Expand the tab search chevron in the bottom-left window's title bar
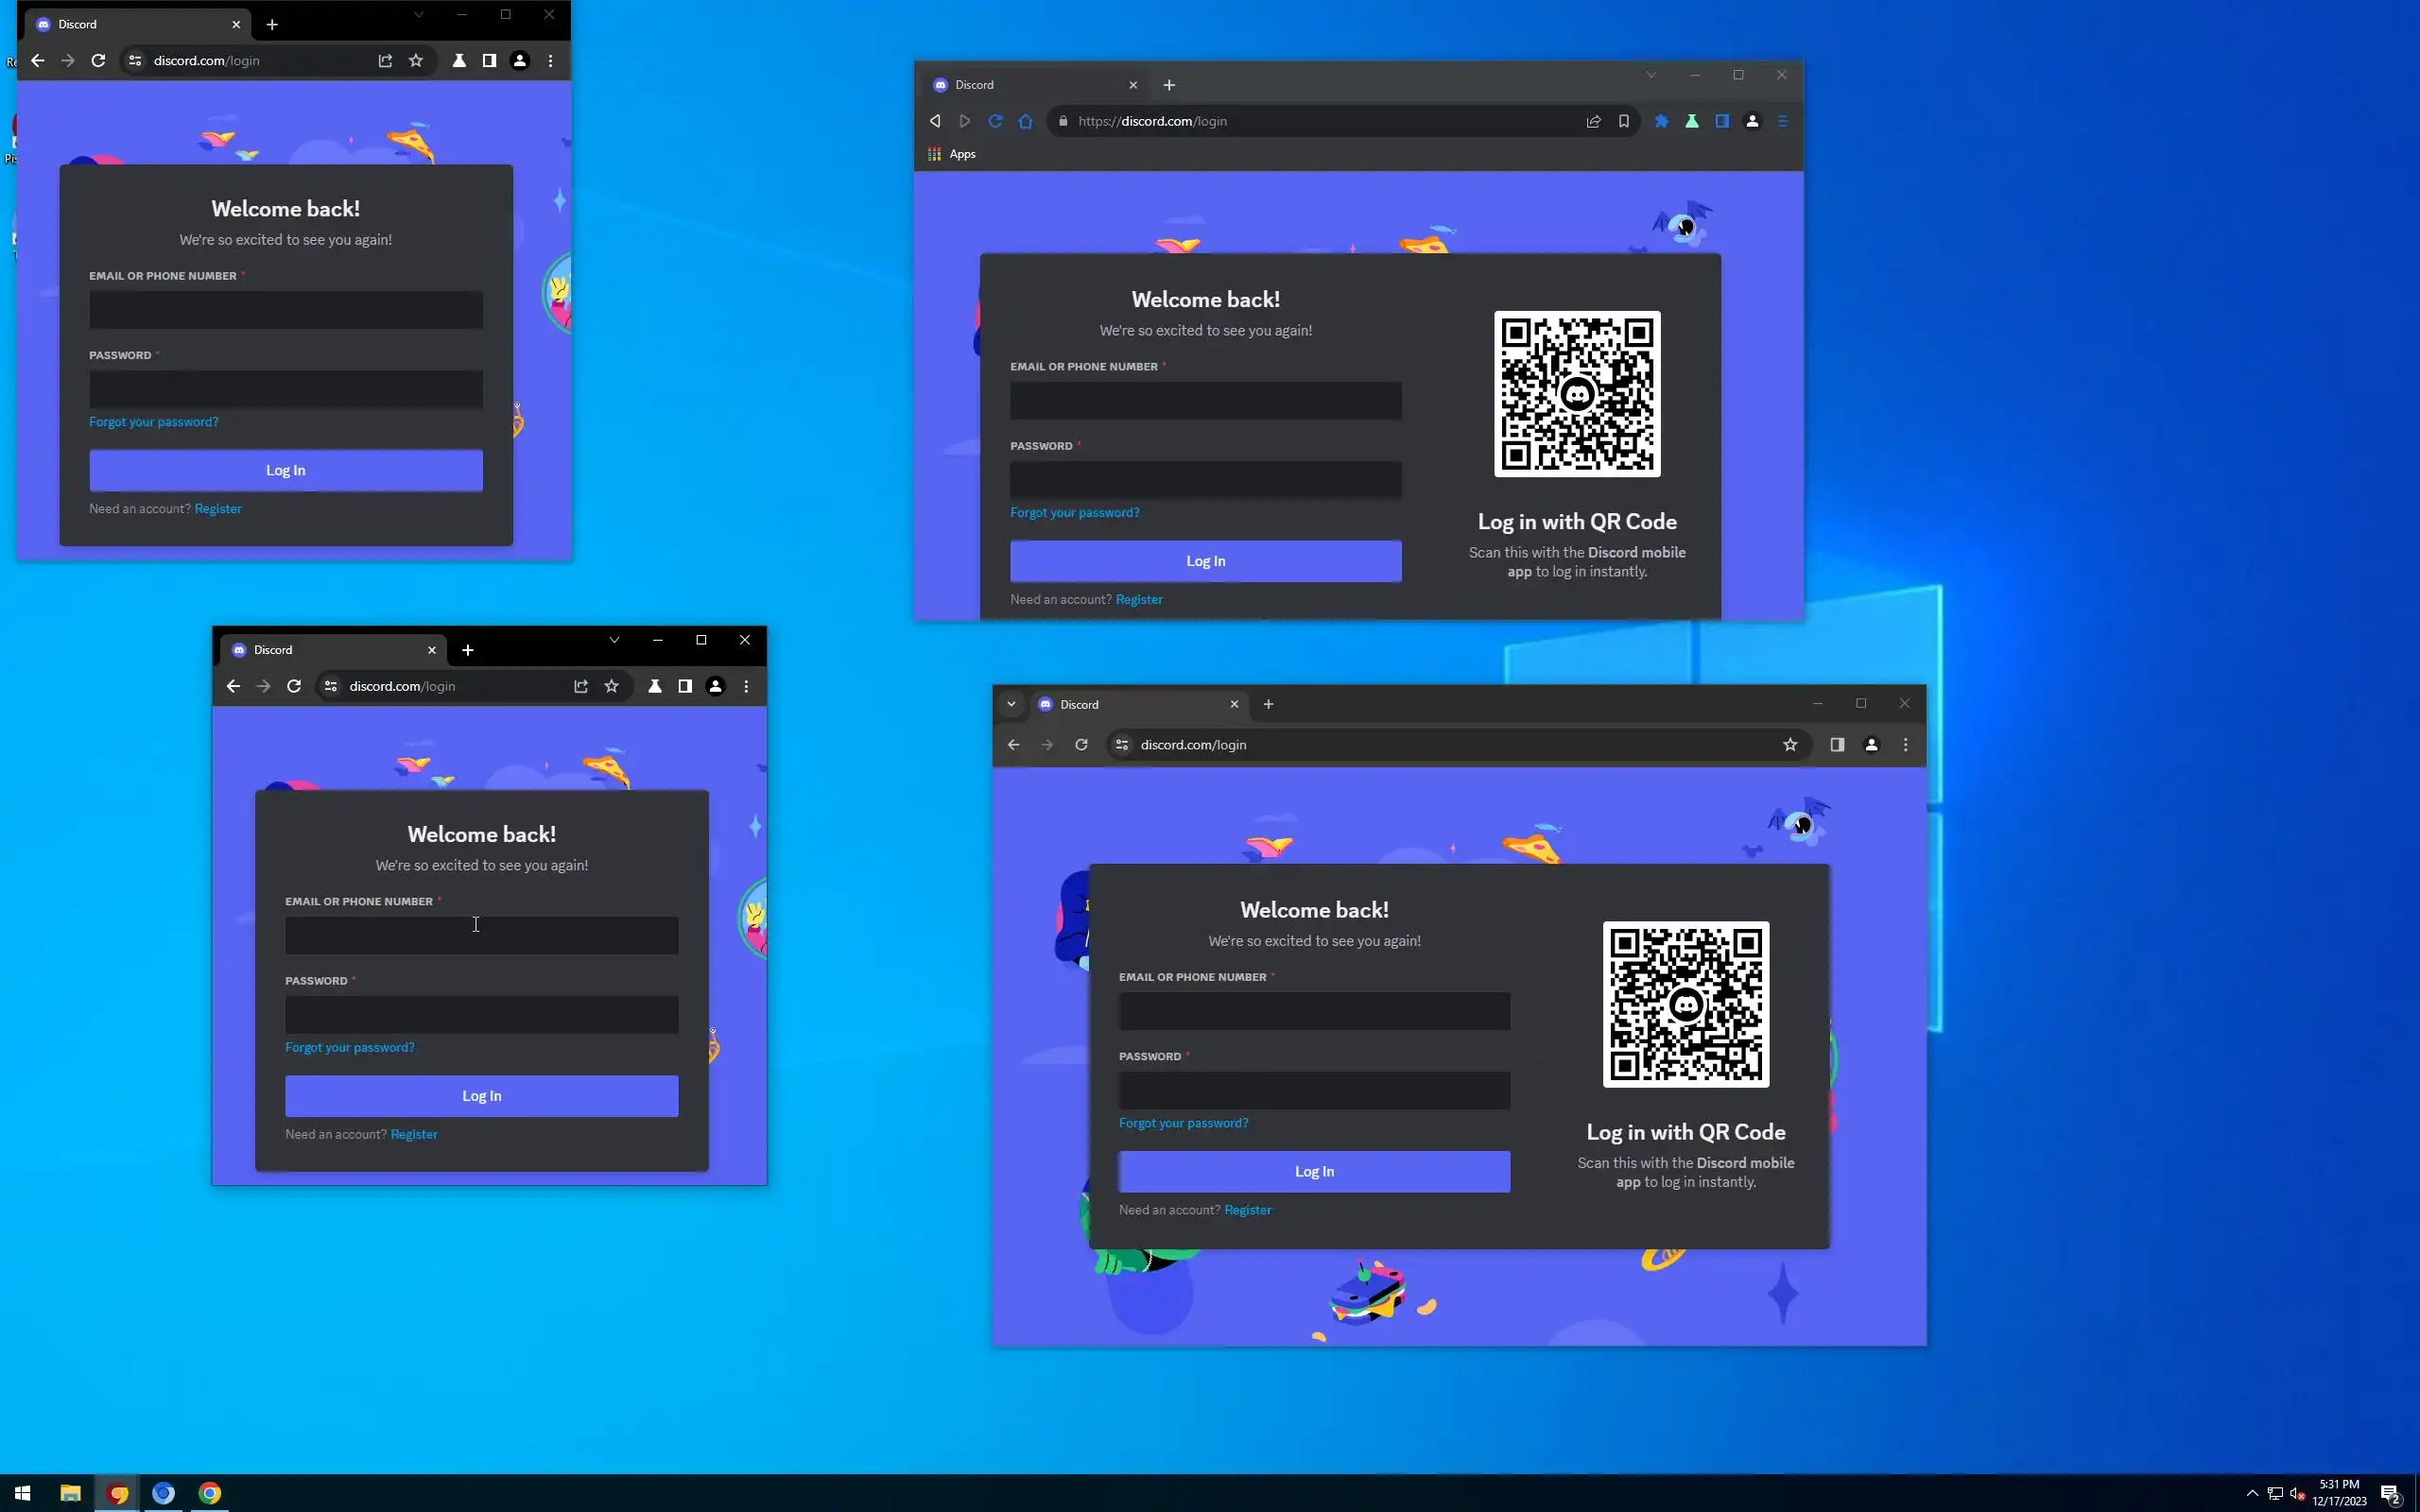Viewport: 2420px width, 1512px height. 614,640
